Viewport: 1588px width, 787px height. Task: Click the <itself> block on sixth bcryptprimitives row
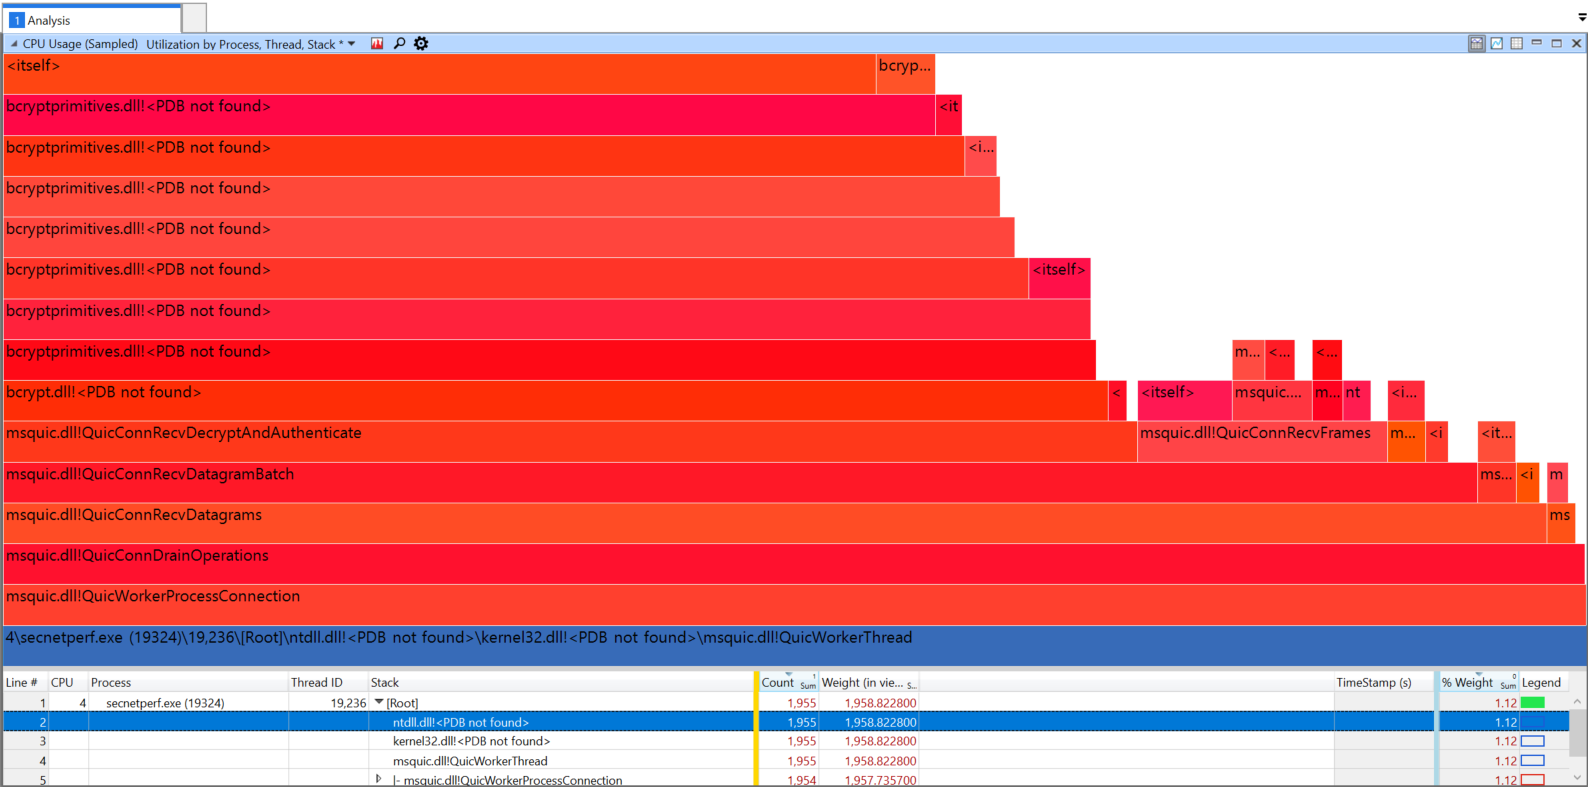pos(1059,278)
